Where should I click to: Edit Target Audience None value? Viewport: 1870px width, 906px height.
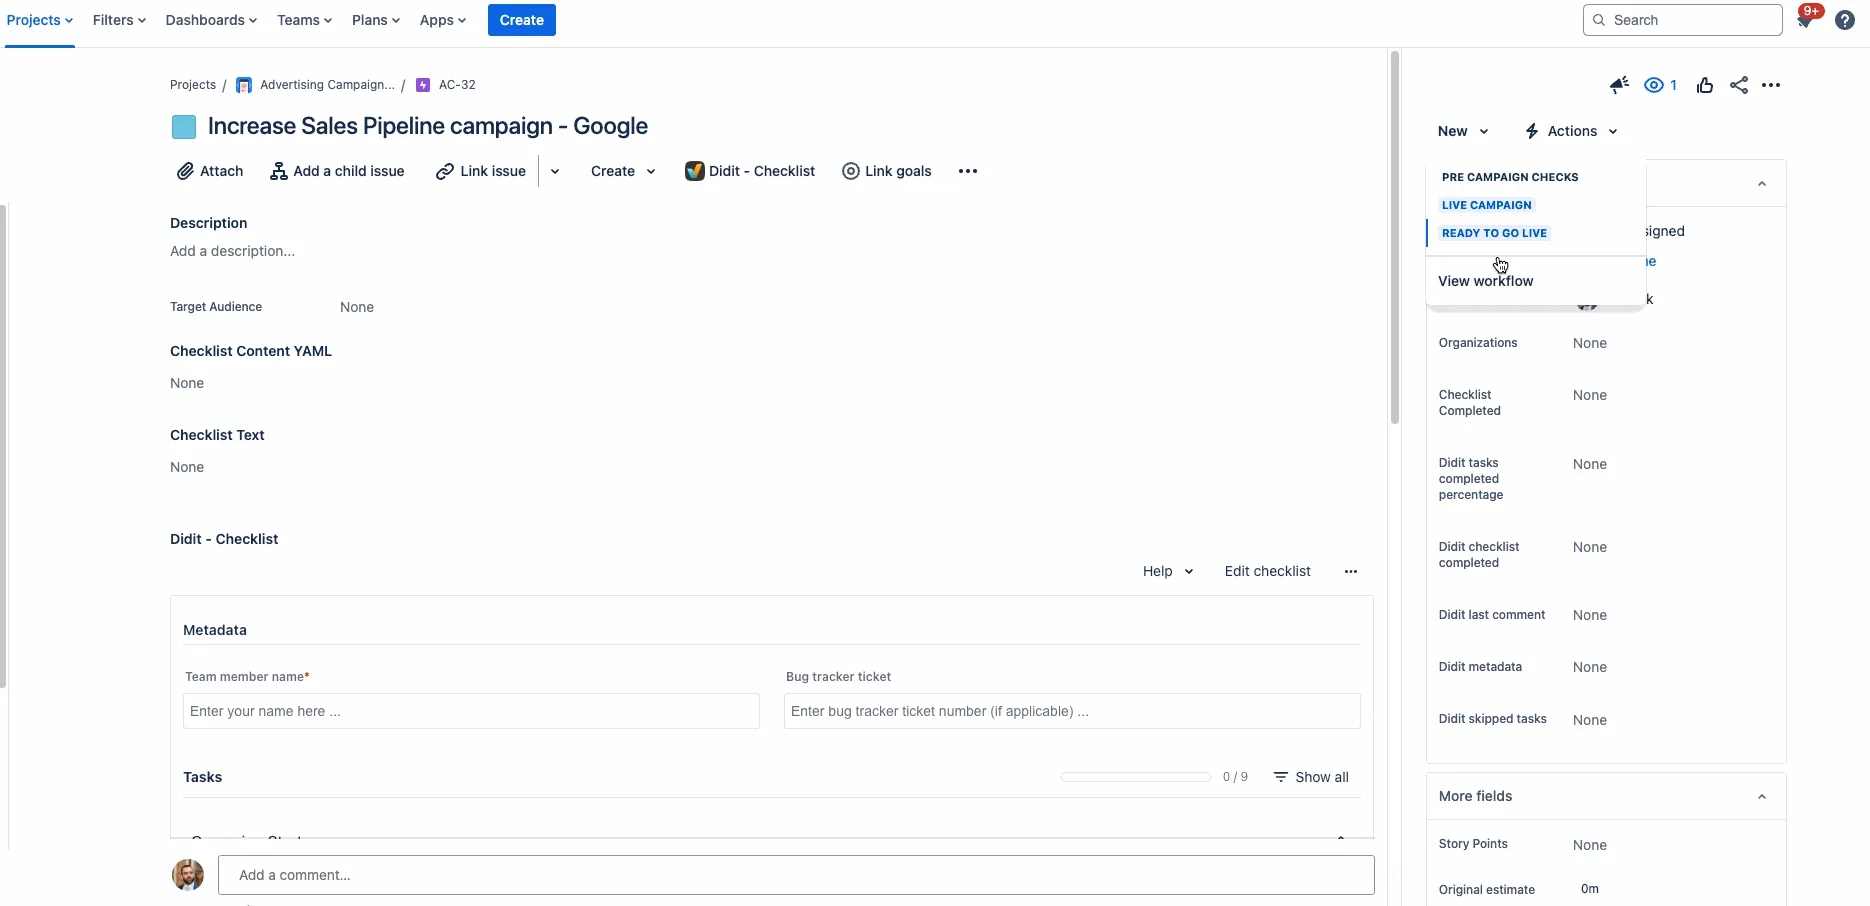pos(357,307)
